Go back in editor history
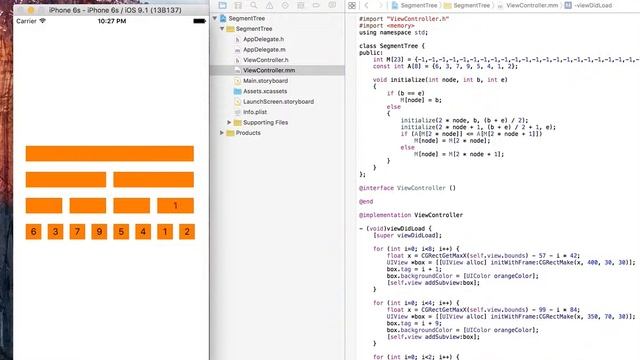 366,5
